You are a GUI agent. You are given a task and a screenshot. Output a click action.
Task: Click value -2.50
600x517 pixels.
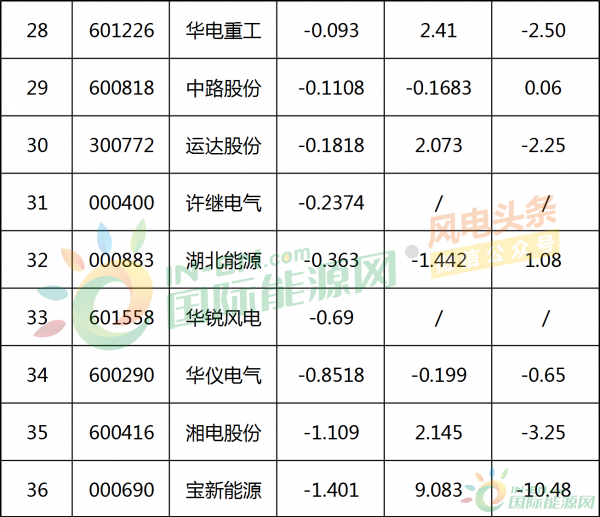tap(543, 31)
